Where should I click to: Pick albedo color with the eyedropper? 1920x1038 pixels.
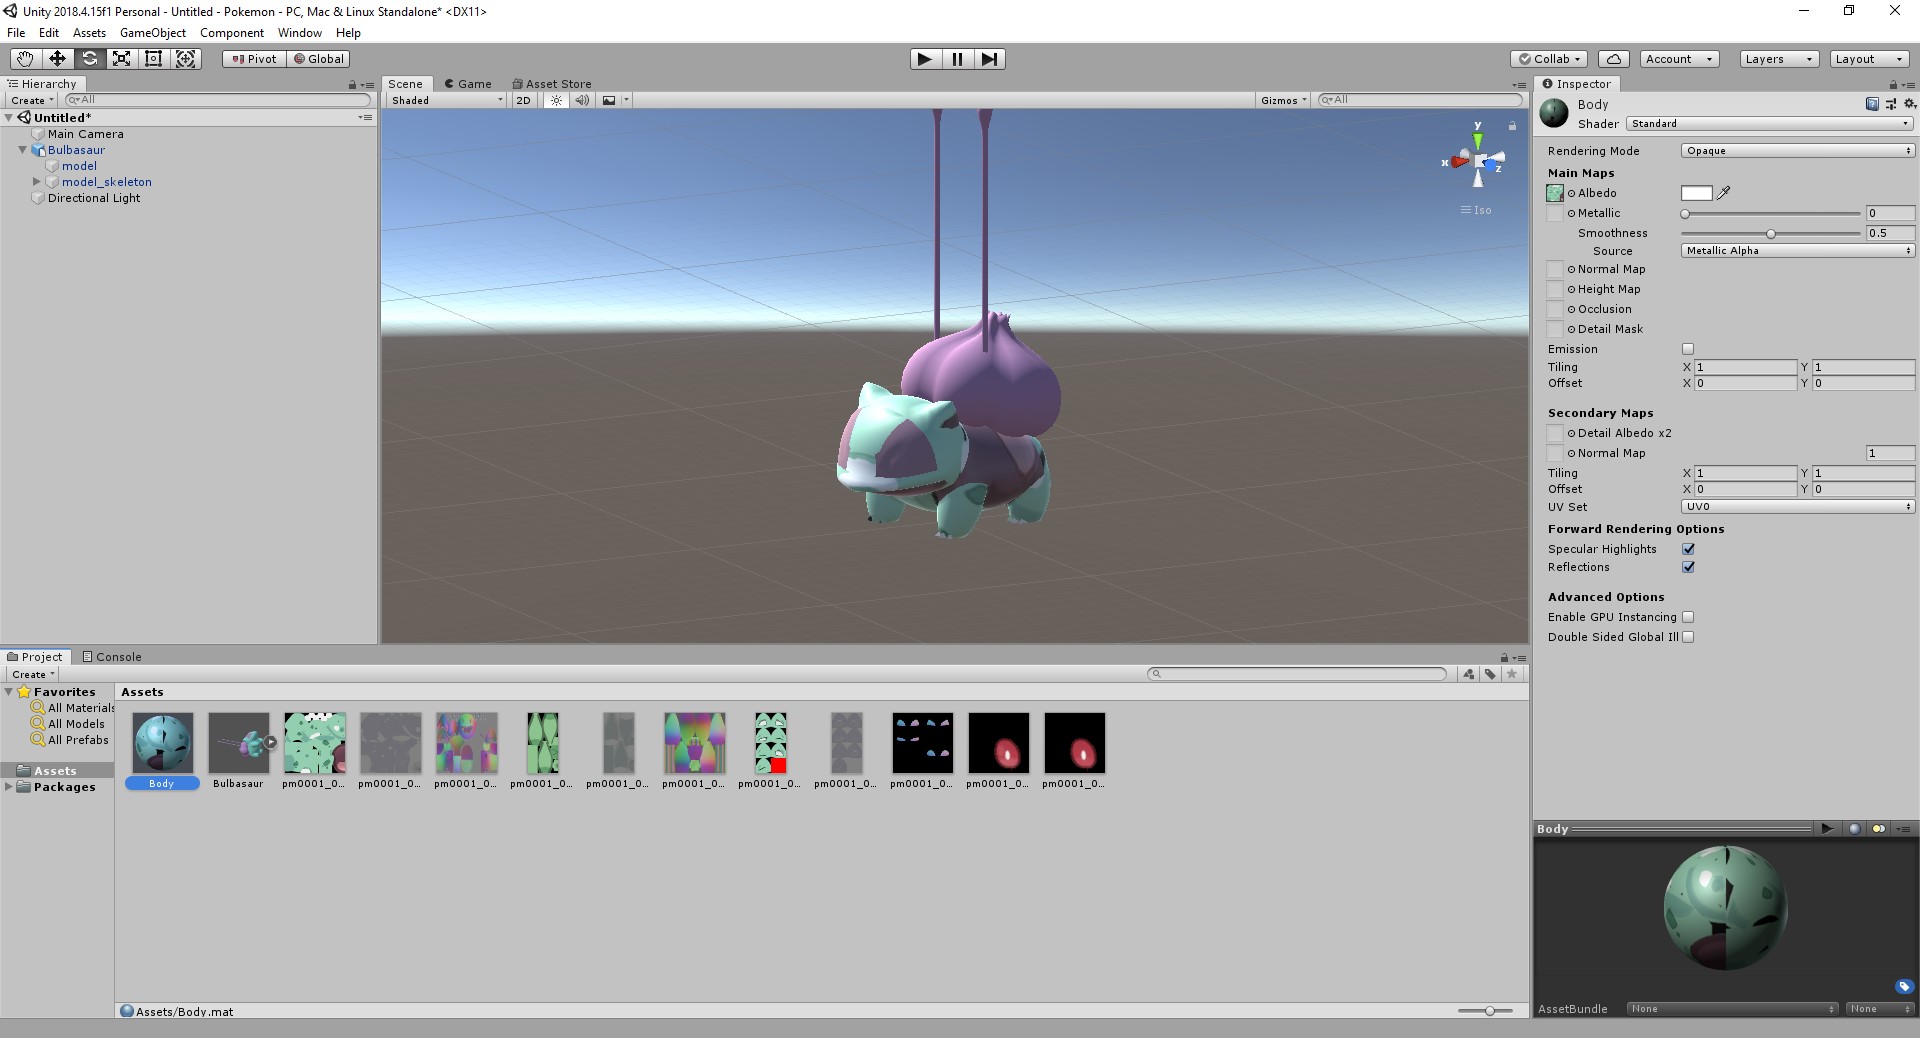point(1724,193)
